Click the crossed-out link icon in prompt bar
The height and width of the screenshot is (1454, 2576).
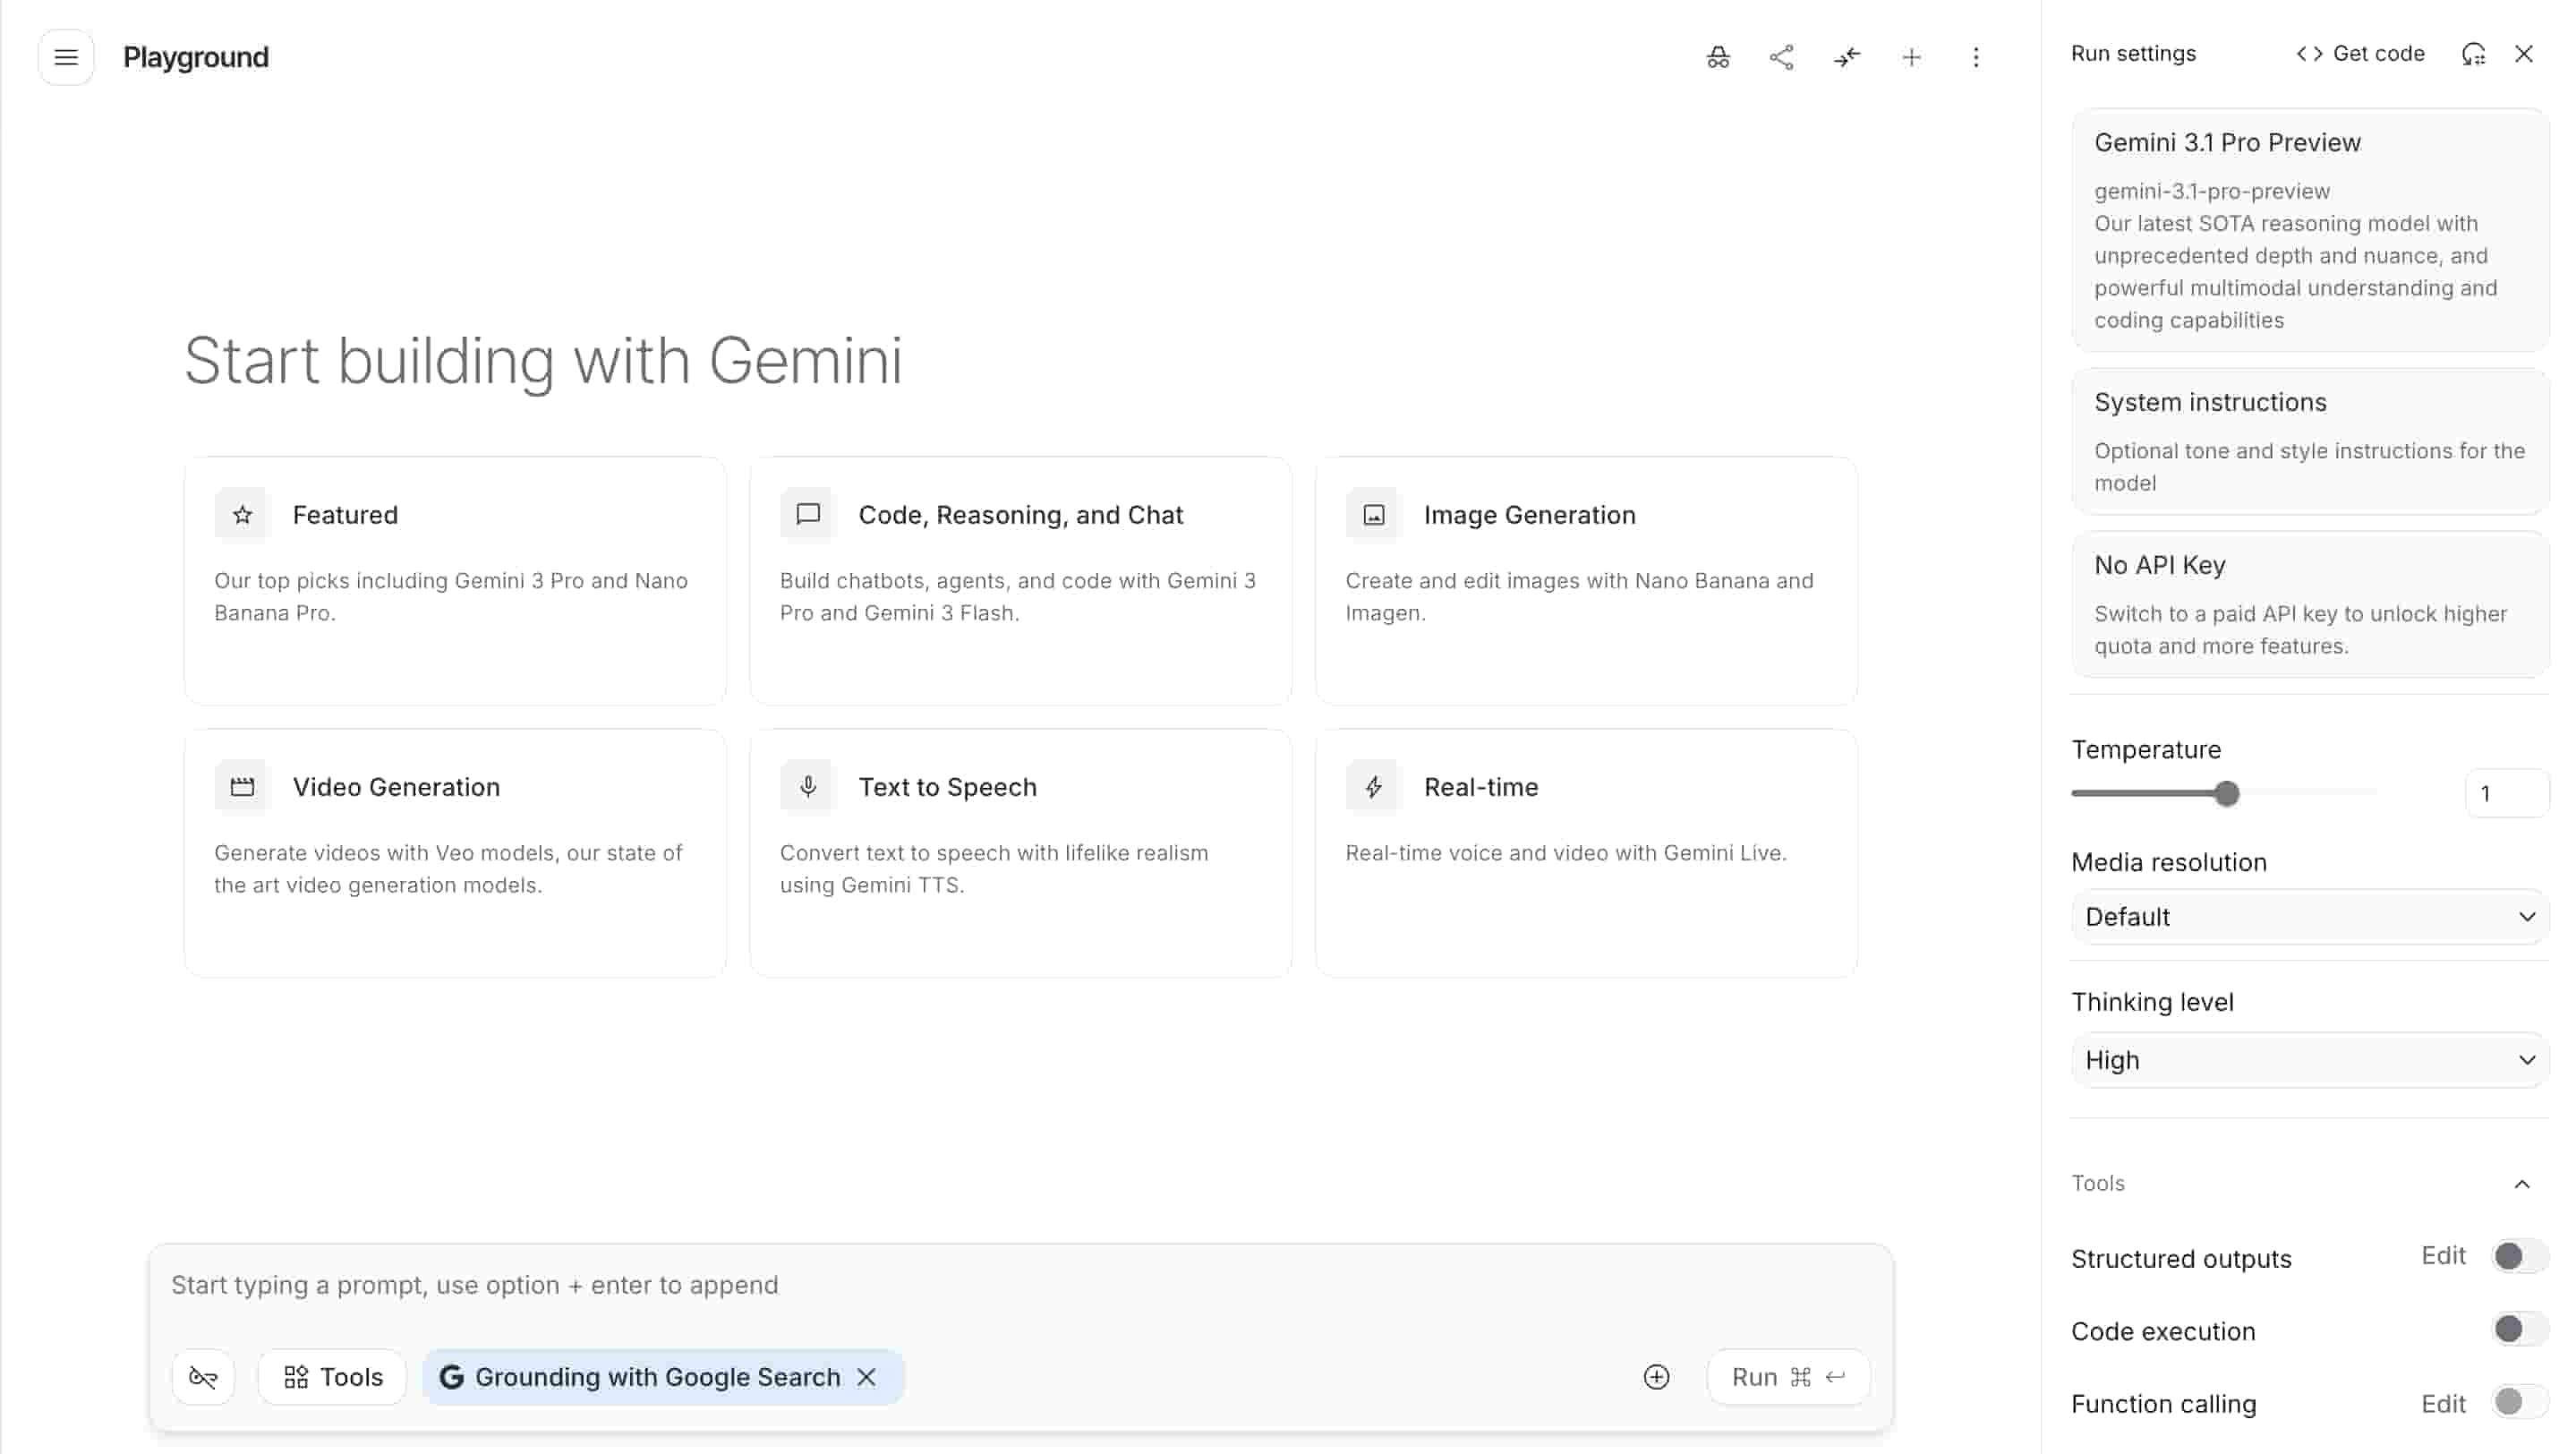tap(203, 1377)
